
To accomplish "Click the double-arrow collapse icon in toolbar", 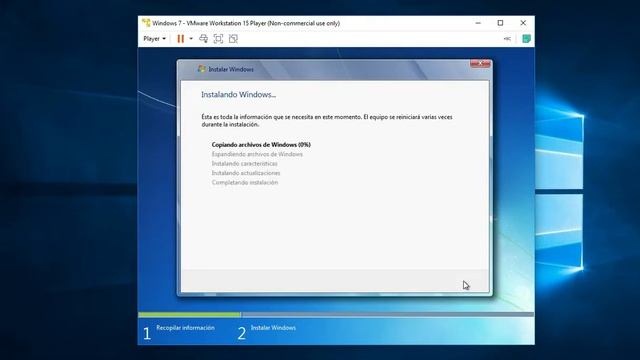I will click(507, 39).
